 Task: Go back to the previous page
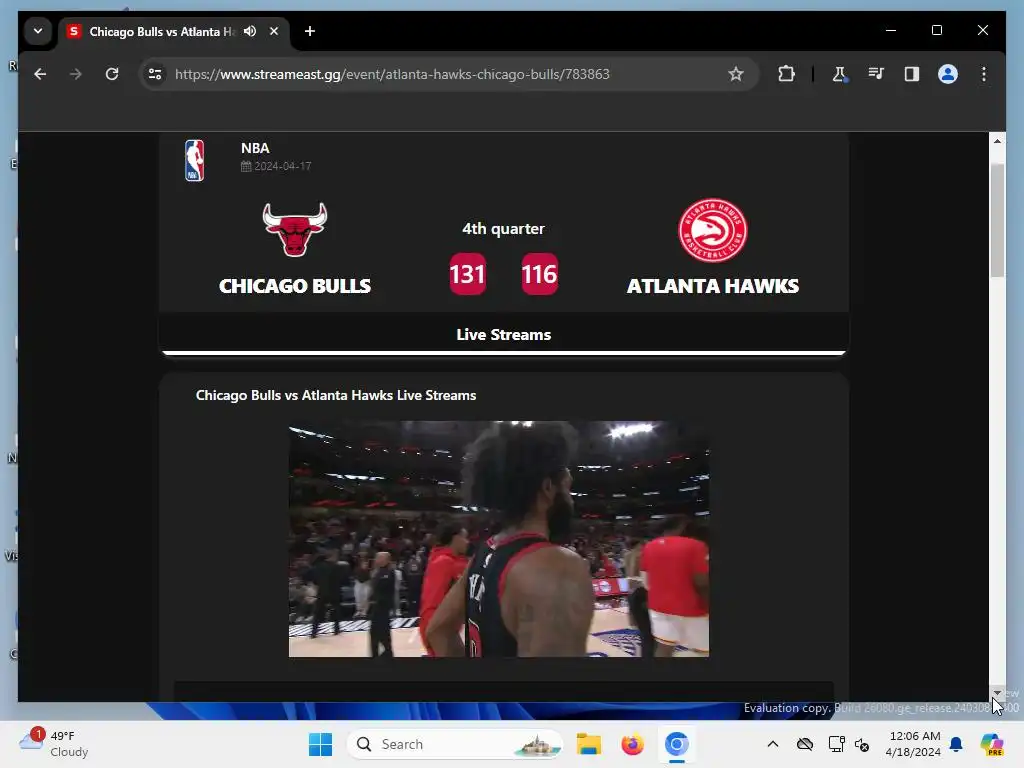tap(40, 74)
